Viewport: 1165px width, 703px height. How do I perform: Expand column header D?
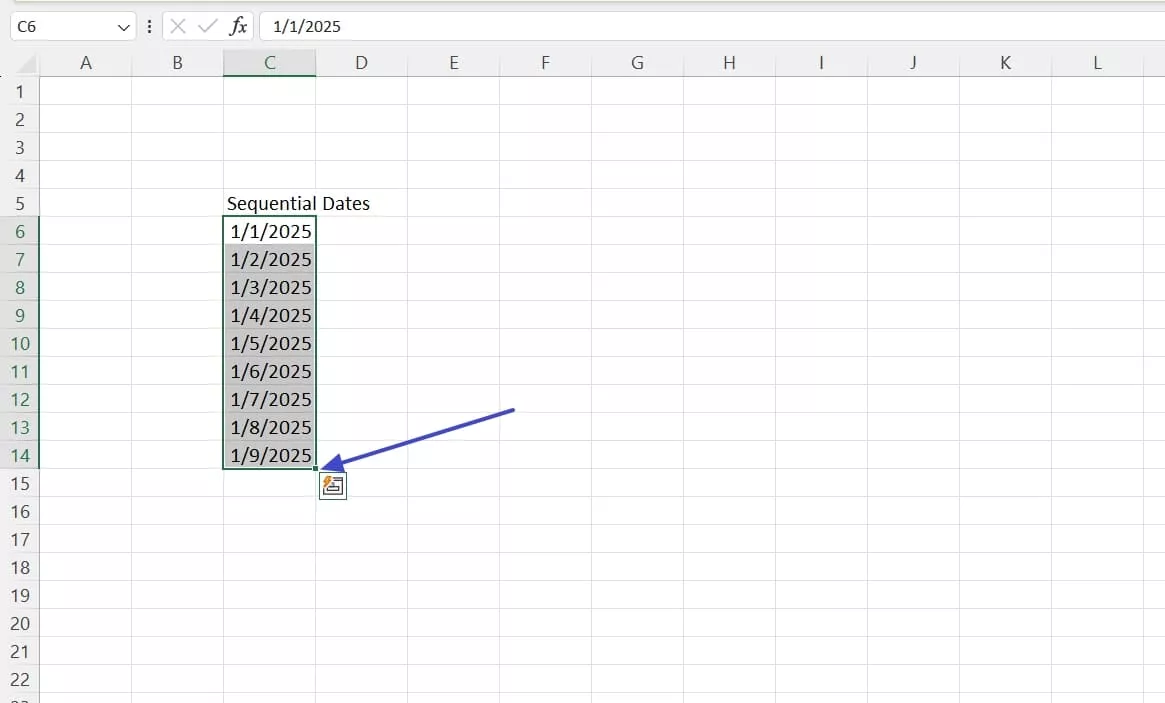point(361,61)
